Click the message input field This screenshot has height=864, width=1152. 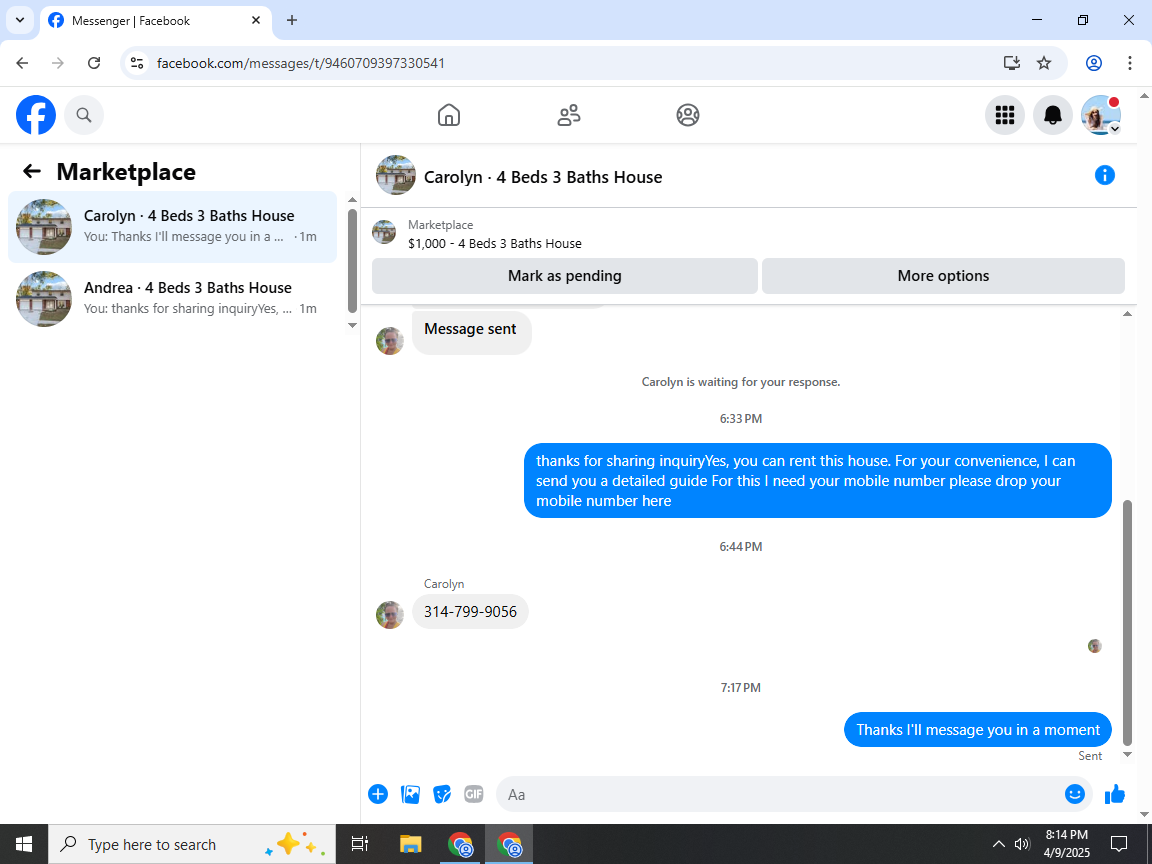[x=779, y=794]
